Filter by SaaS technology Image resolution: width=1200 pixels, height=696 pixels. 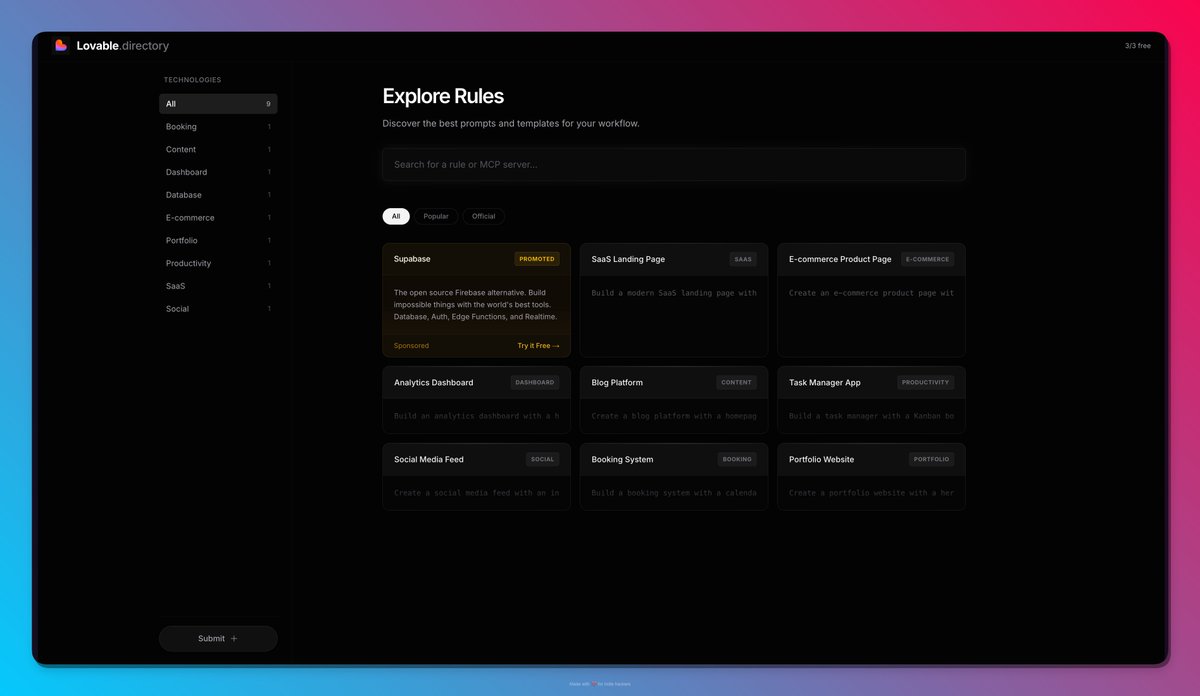click(x=218, y=286)
